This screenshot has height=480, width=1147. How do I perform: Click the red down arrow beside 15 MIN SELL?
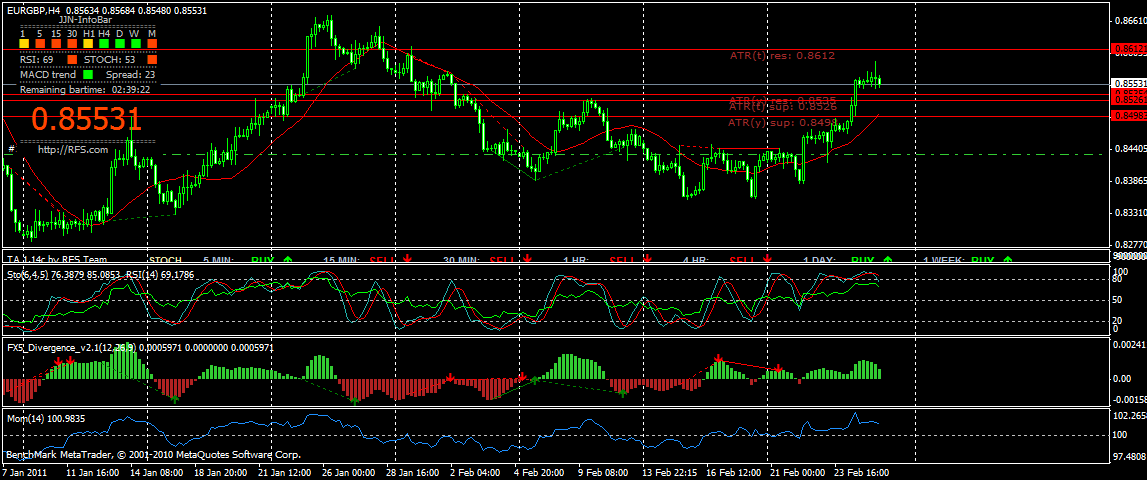coord(407,259)
